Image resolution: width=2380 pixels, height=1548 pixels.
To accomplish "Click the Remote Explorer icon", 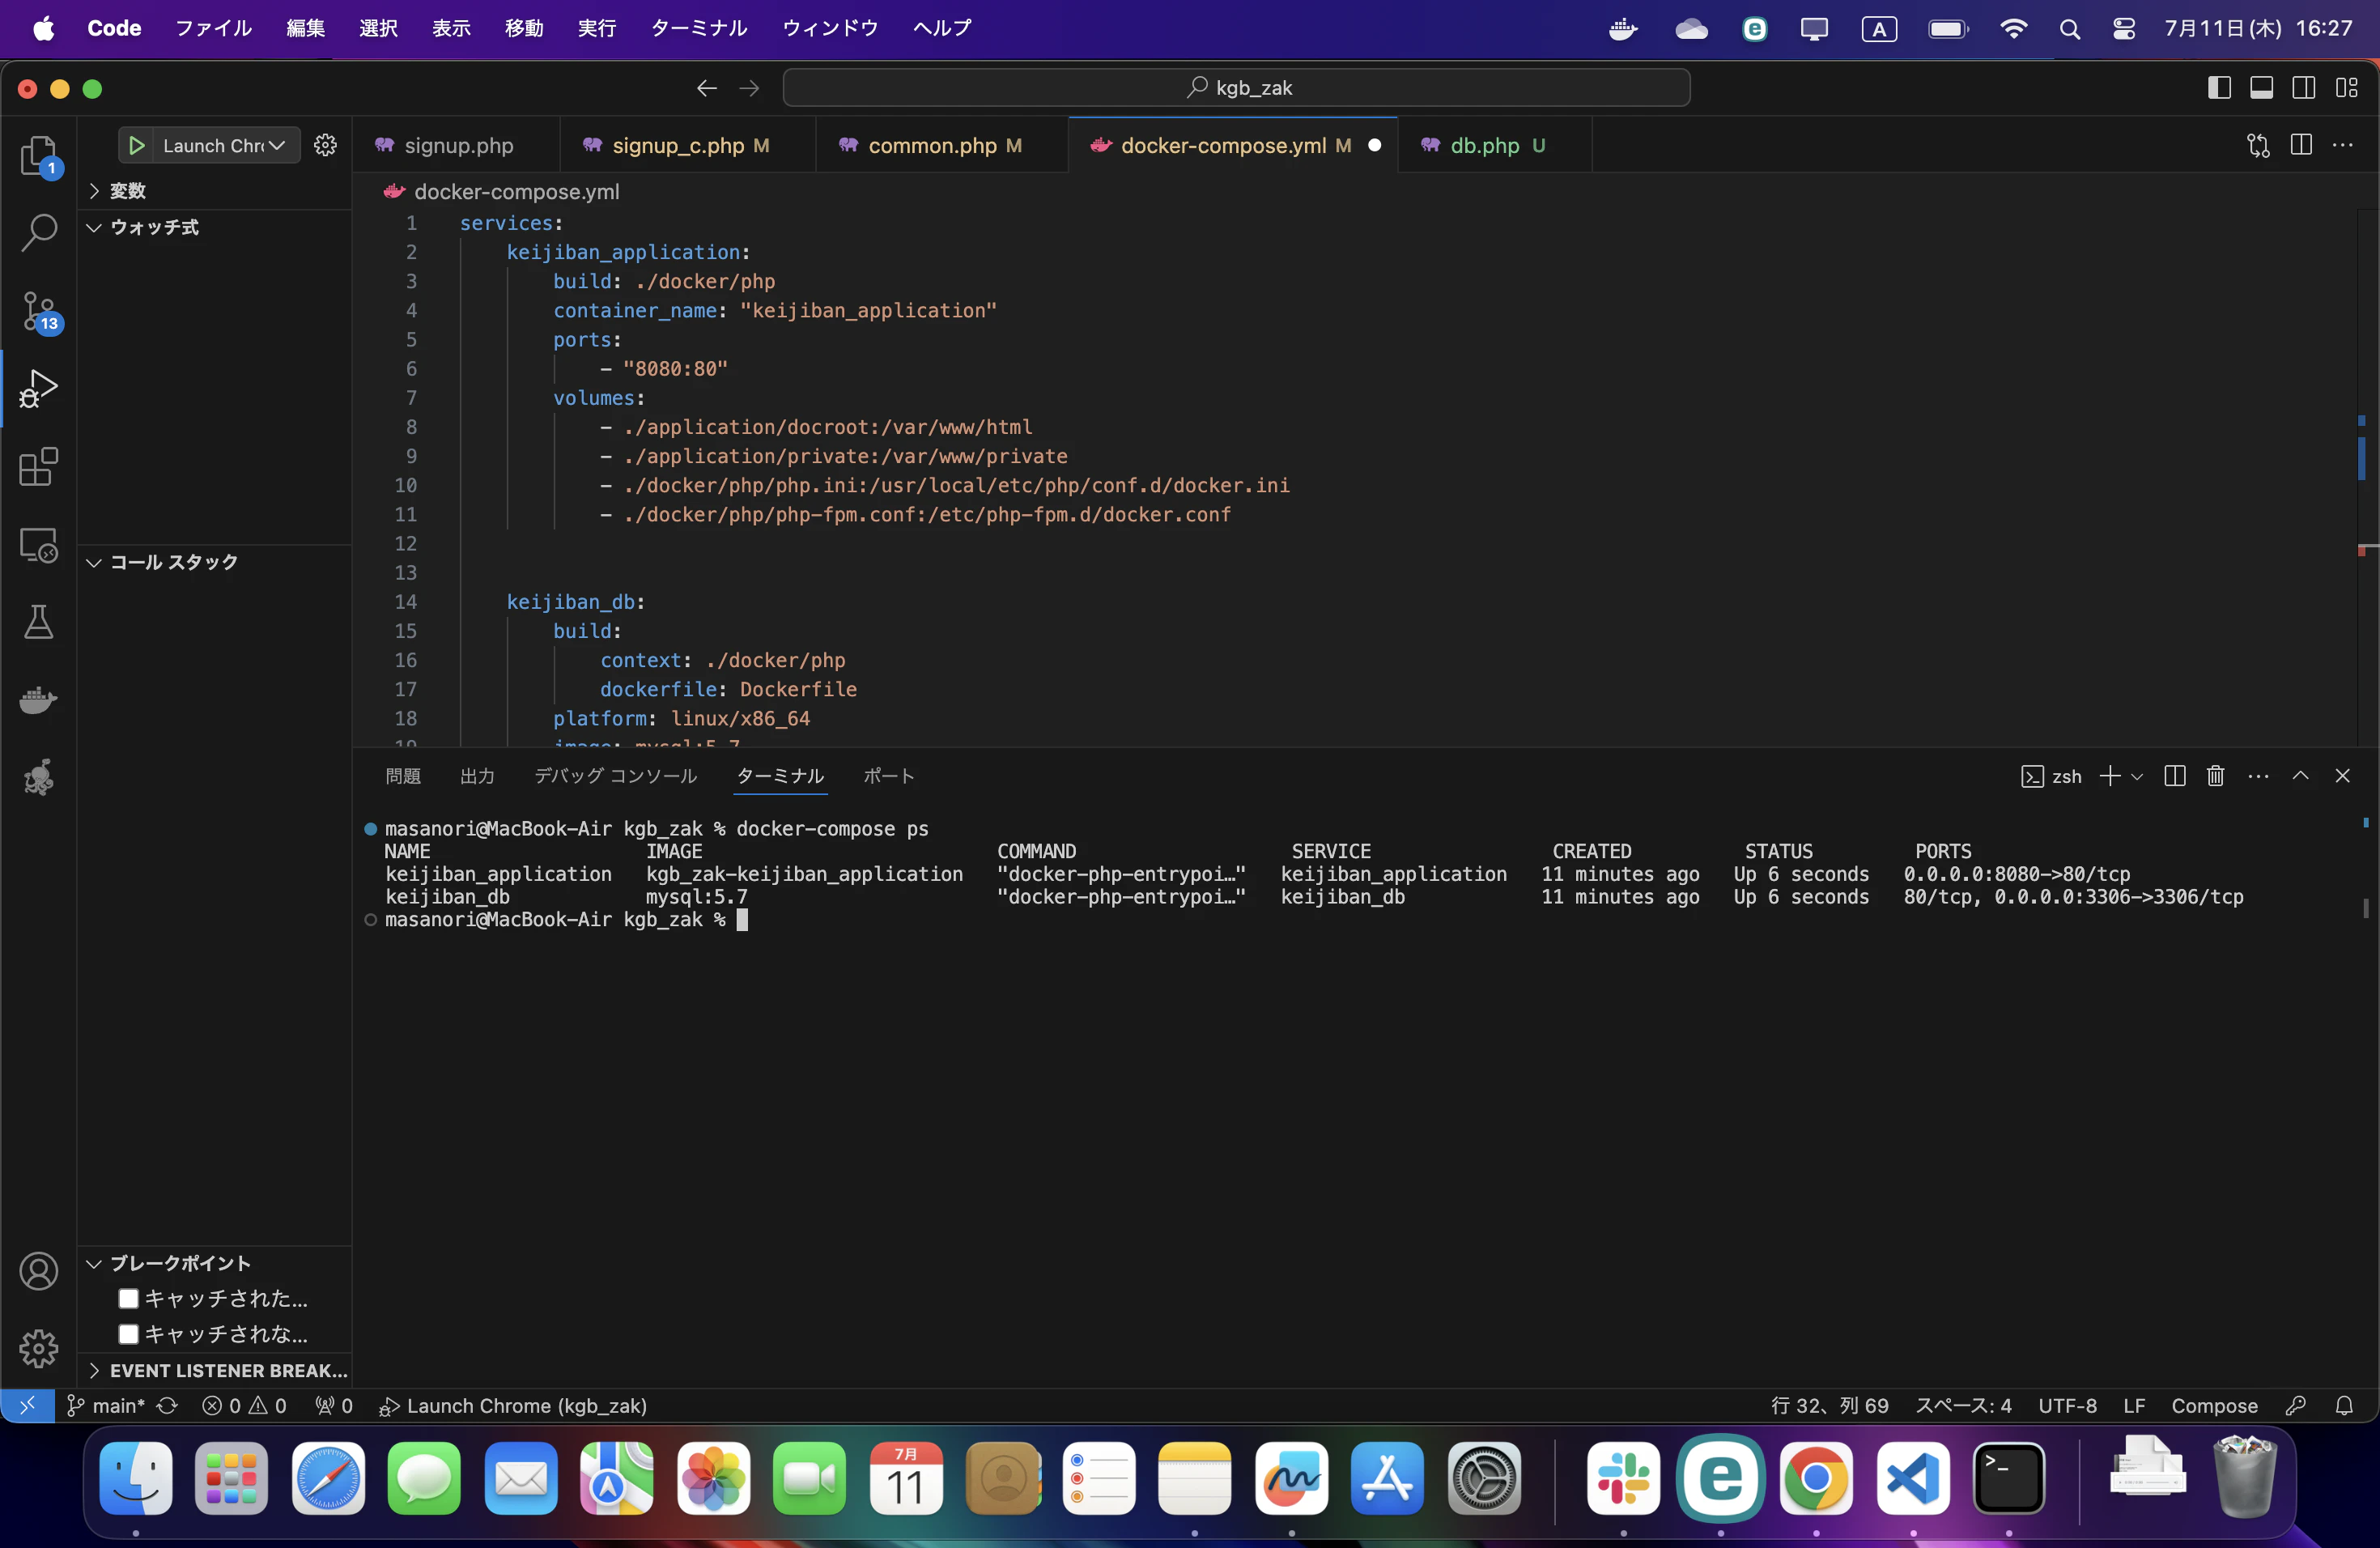I will pyautogui.click(x=38, y=545).
